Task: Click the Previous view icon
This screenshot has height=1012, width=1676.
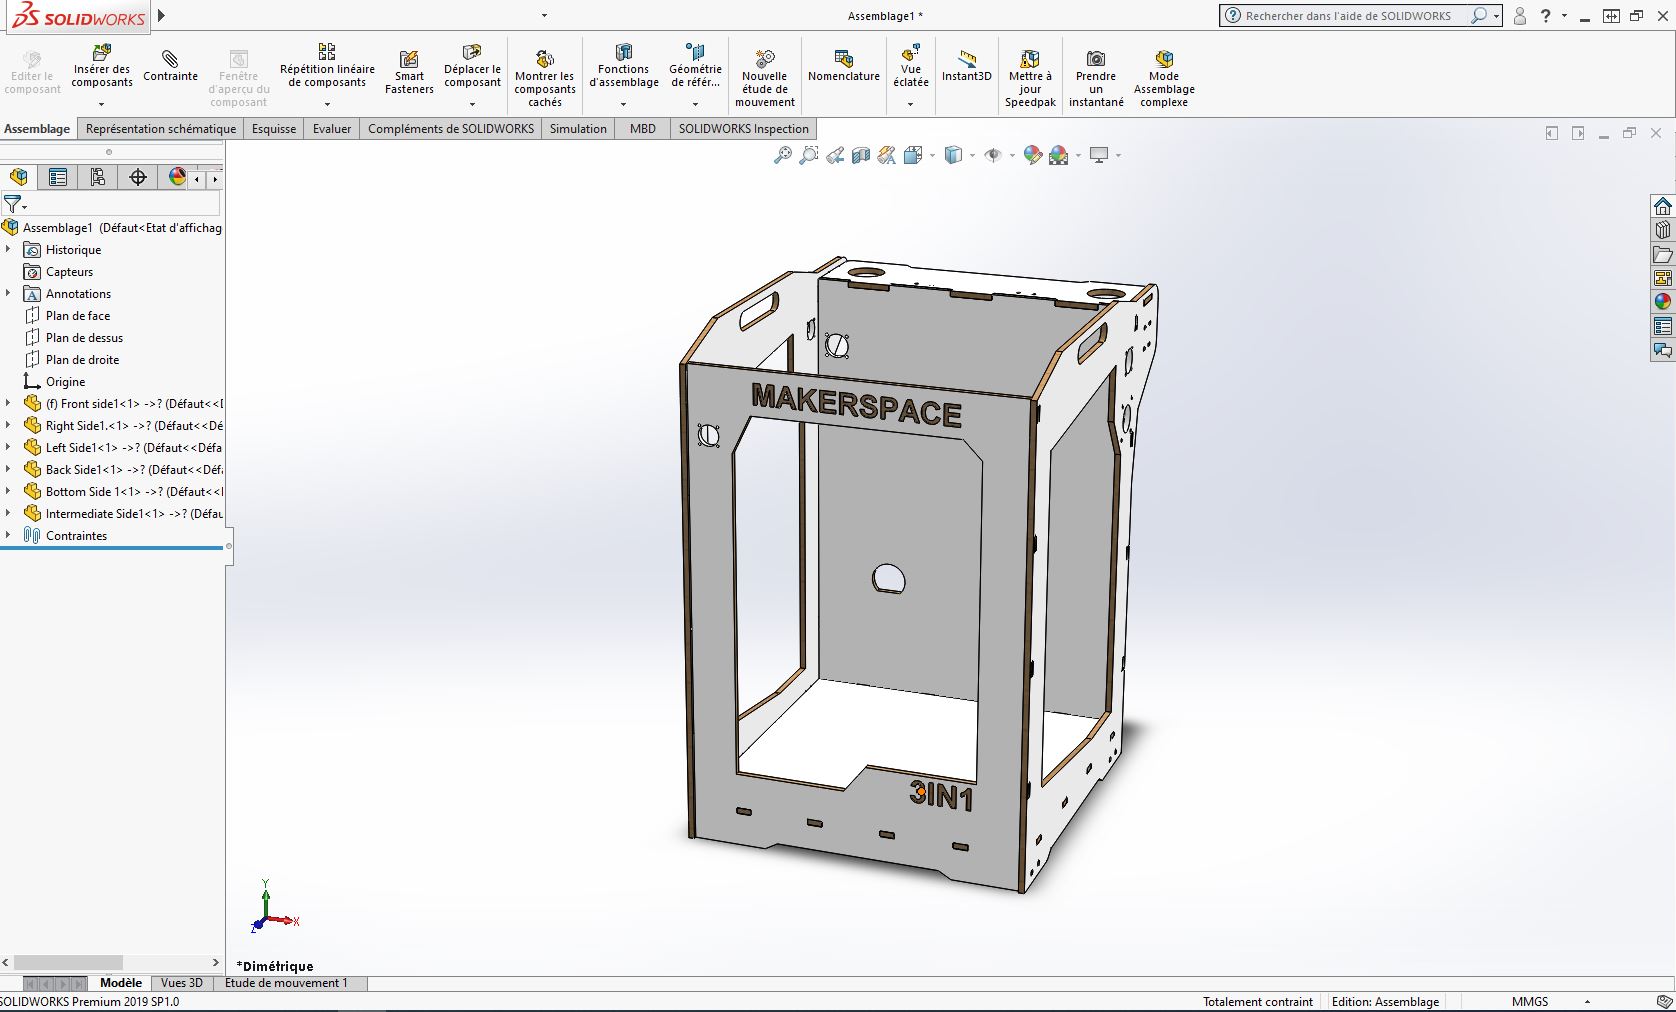Action: pos(835,155)
